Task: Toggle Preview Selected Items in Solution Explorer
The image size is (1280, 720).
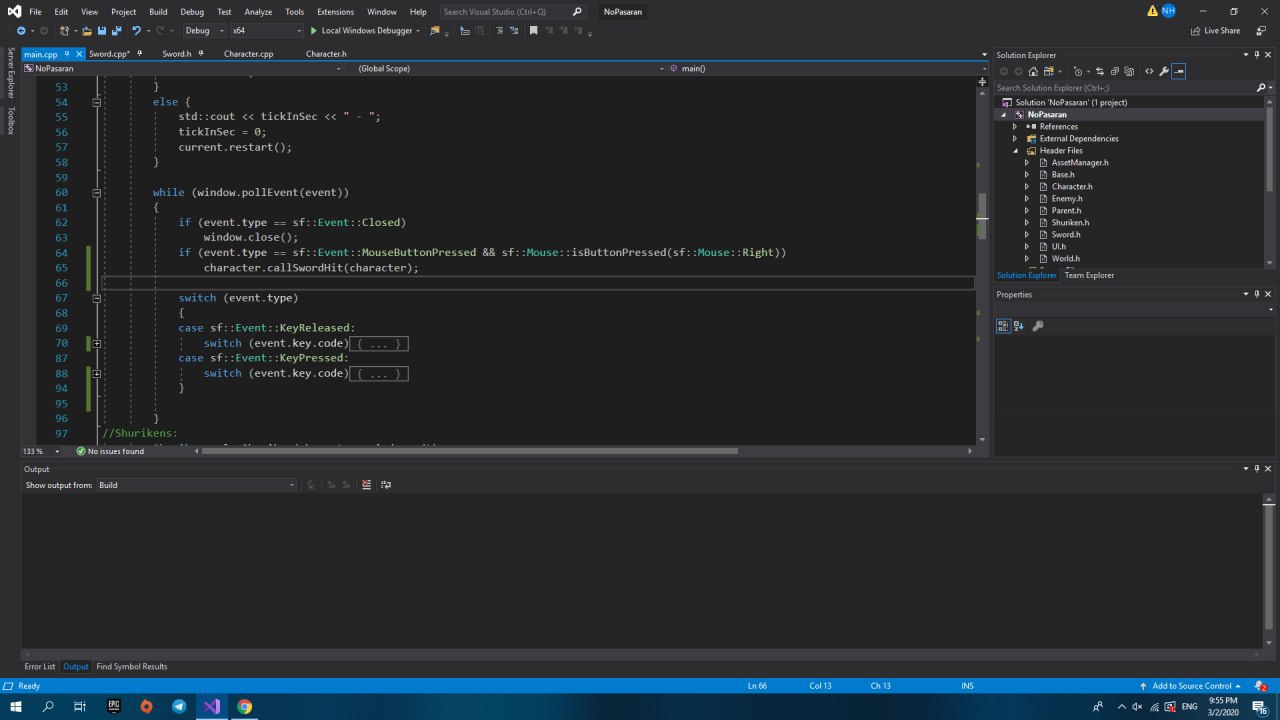Action: 1179,71
